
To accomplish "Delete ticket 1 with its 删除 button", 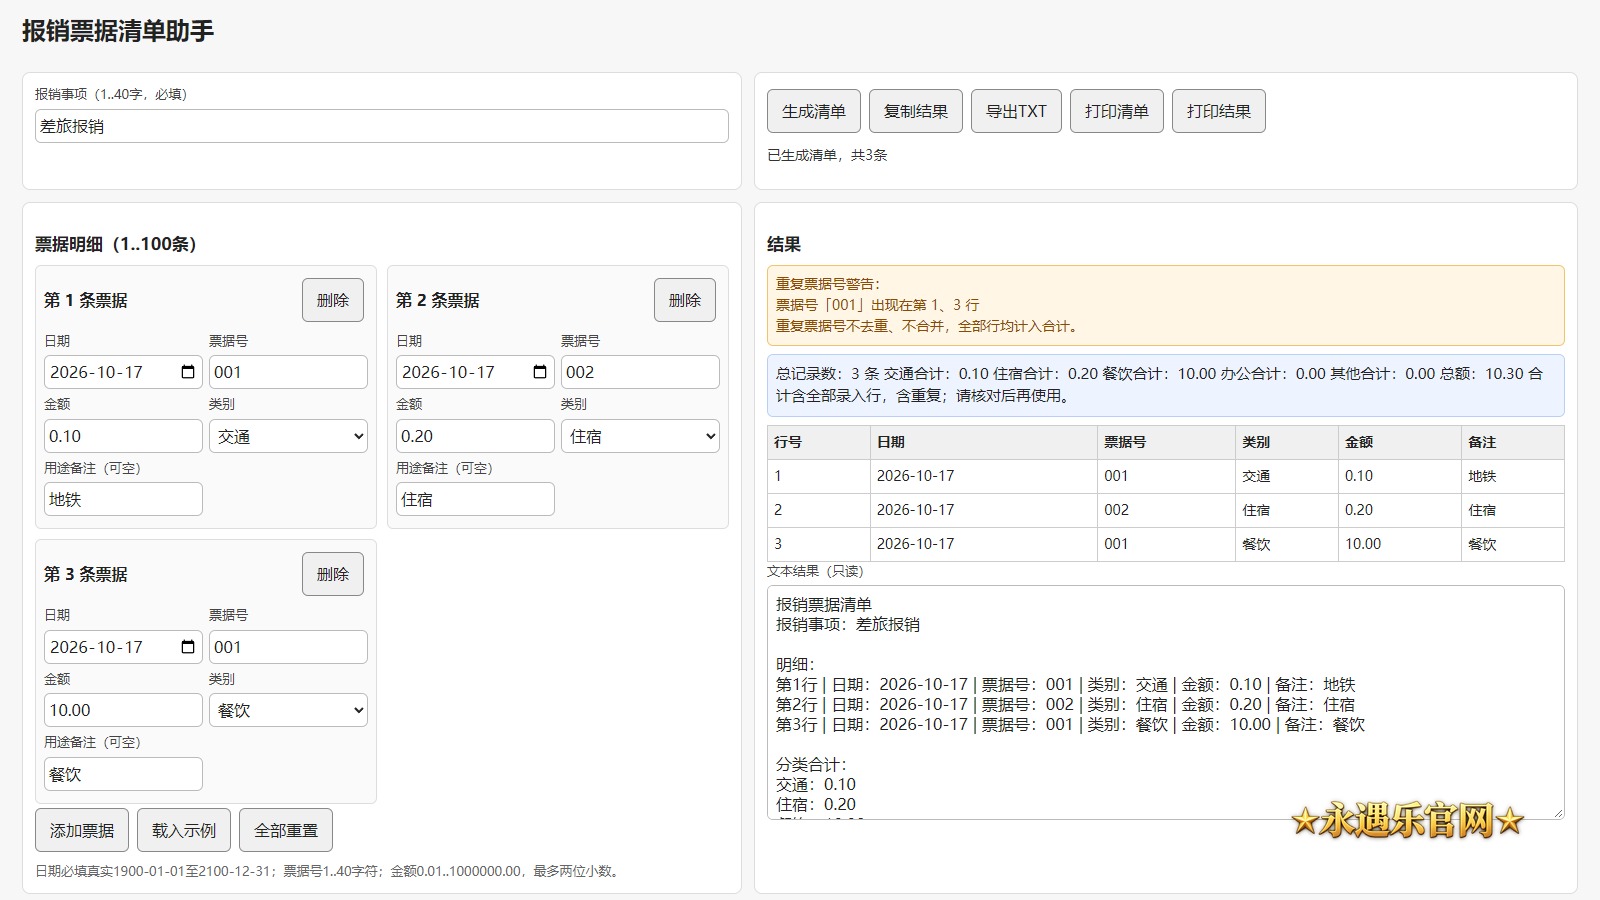I will pos(333,300).
